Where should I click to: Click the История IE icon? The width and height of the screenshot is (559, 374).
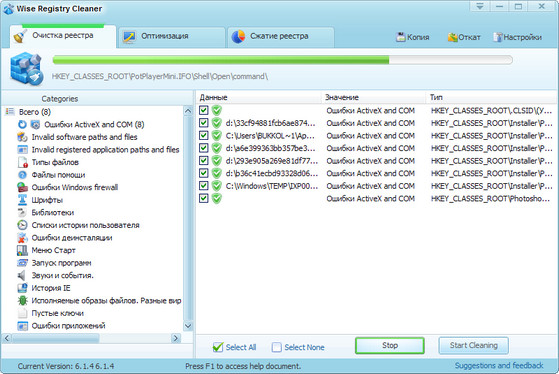22,288
